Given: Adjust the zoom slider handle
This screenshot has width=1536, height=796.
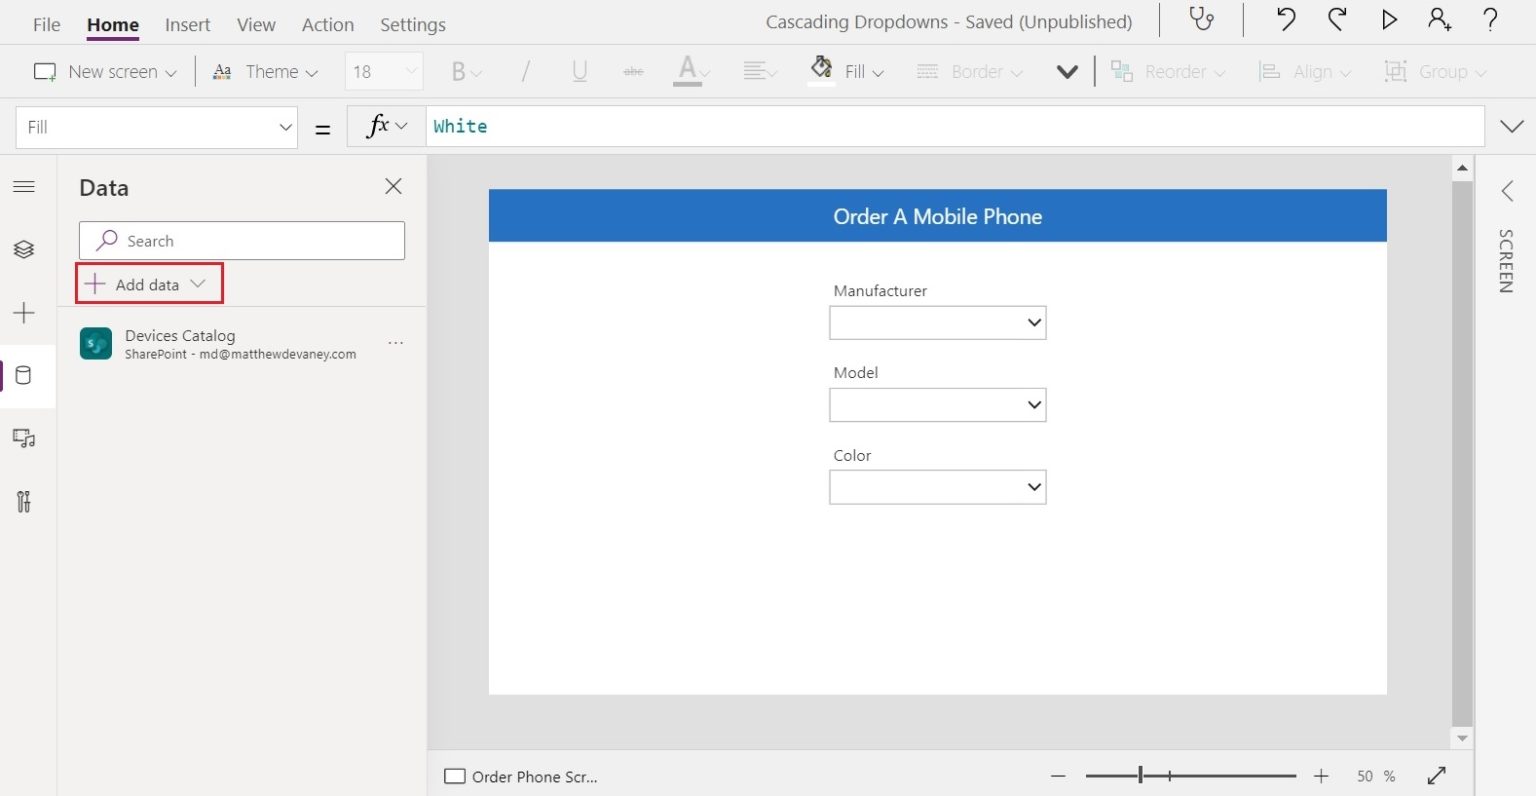Looking at the screenshot, I should coord(1141,776).
